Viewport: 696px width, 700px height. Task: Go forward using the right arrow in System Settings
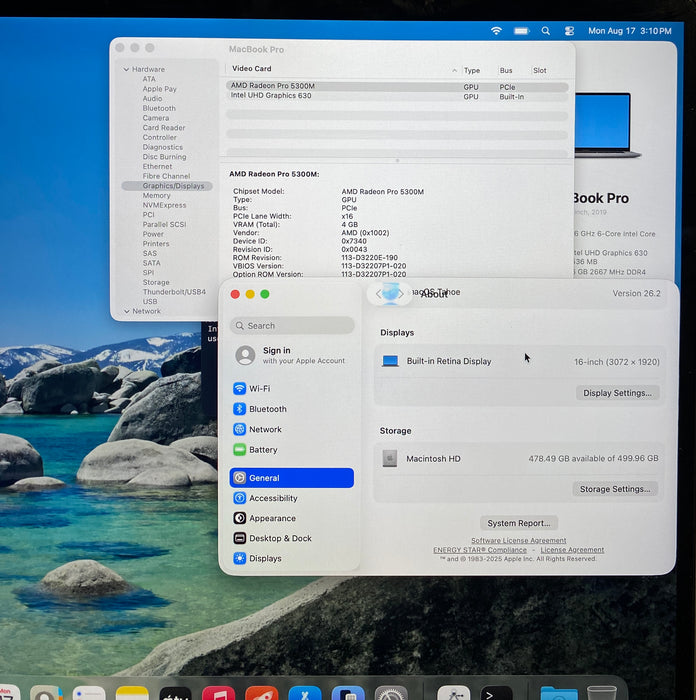401,294
